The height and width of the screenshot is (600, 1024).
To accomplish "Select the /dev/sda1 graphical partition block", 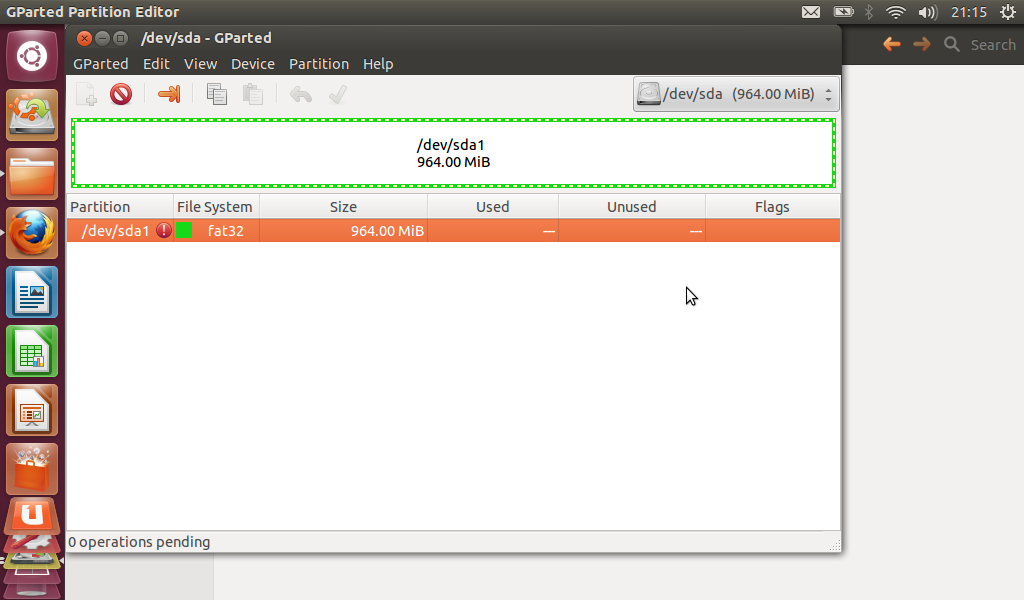I will coord(453,153).
